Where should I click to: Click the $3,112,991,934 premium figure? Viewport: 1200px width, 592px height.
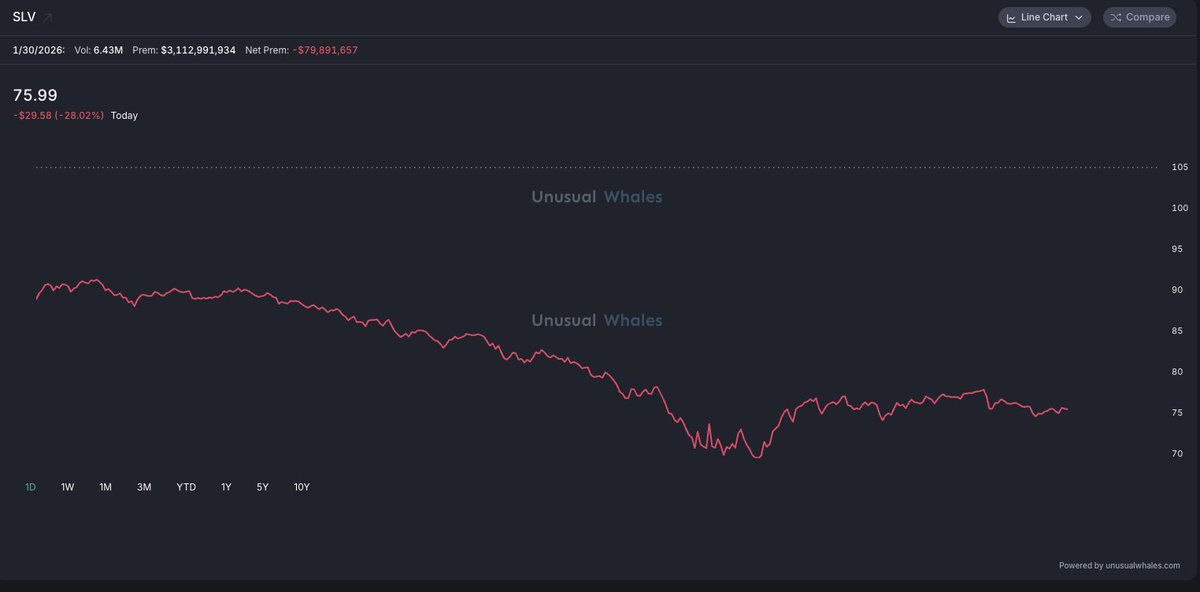(x=198, y=50)
